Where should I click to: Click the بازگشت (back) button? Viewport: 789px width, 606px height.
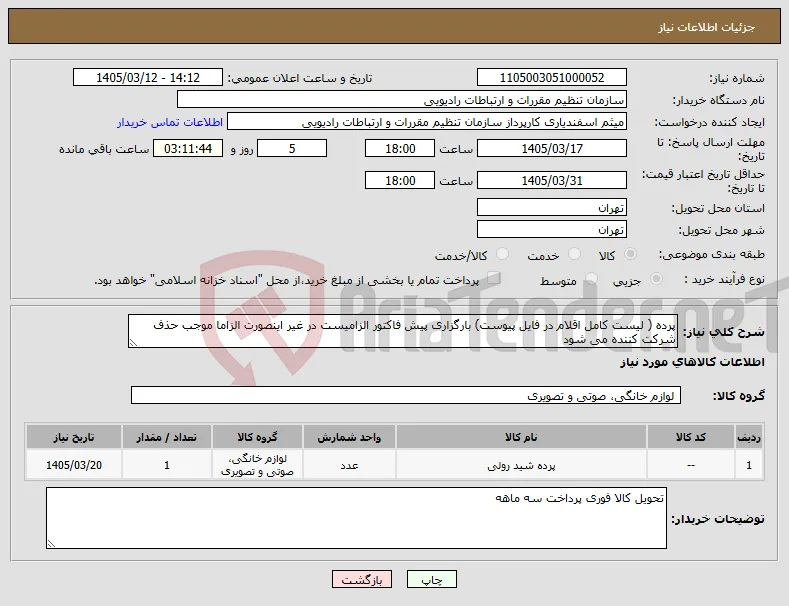coord(361,579)
